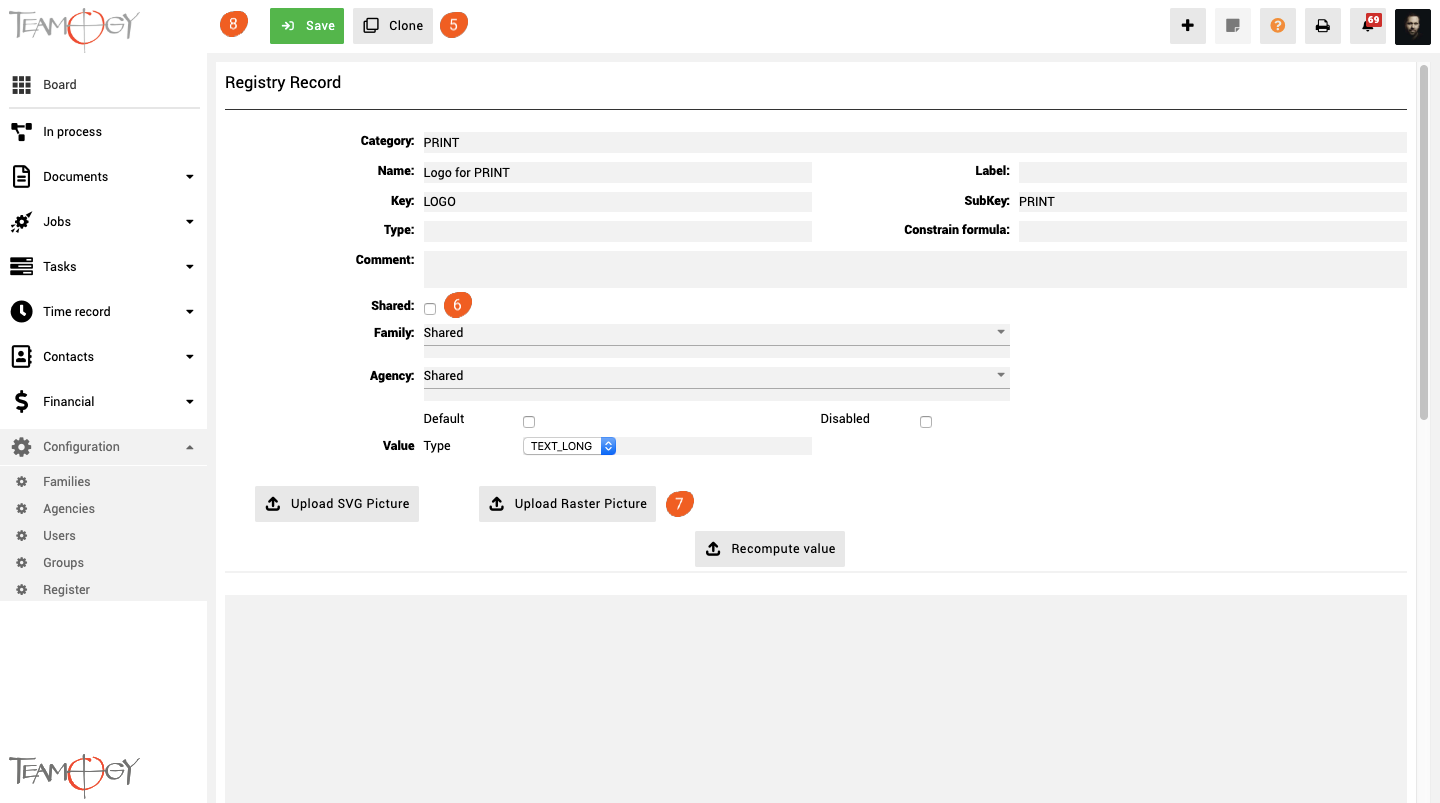The height and width of the screenshot is (803, 1440).
Task: Open the Agency dropdown
Action: pyautogui.click(x=716, y=376)
